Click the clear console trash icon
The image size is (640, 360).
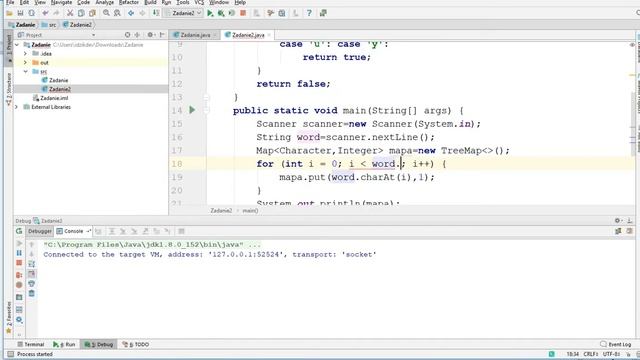click(31, 293)
